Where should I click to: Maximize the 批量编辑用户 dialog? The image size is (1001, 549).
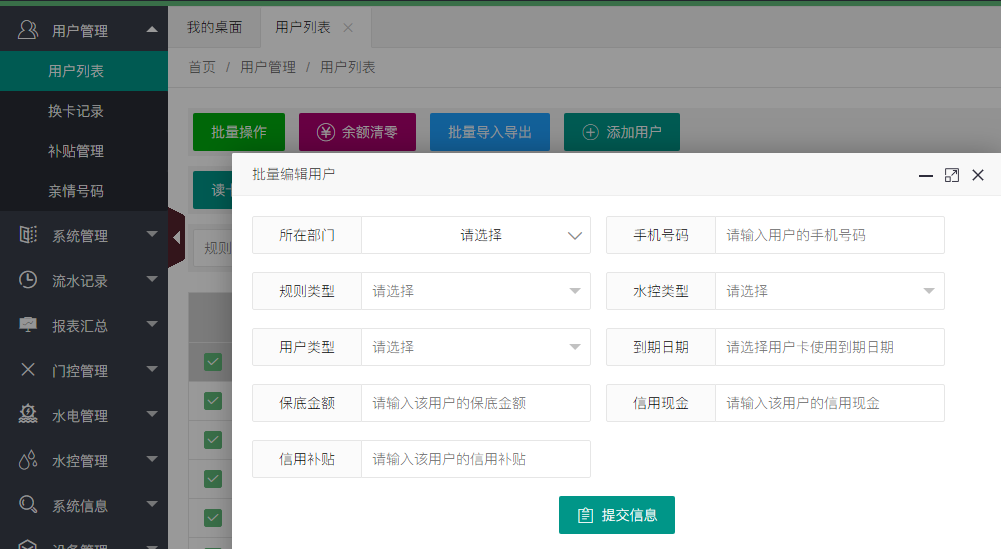pos(952,175)
